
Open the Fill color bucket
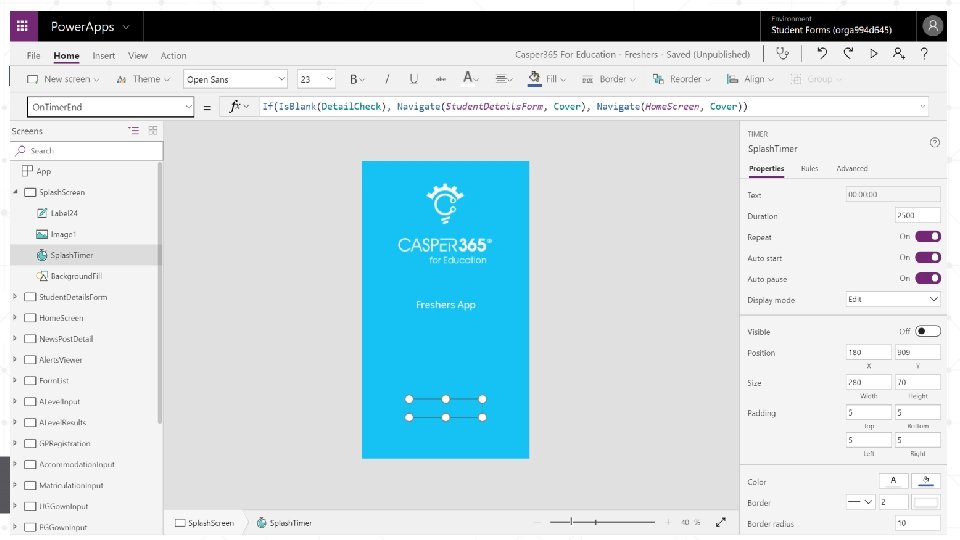pos(534,78)
